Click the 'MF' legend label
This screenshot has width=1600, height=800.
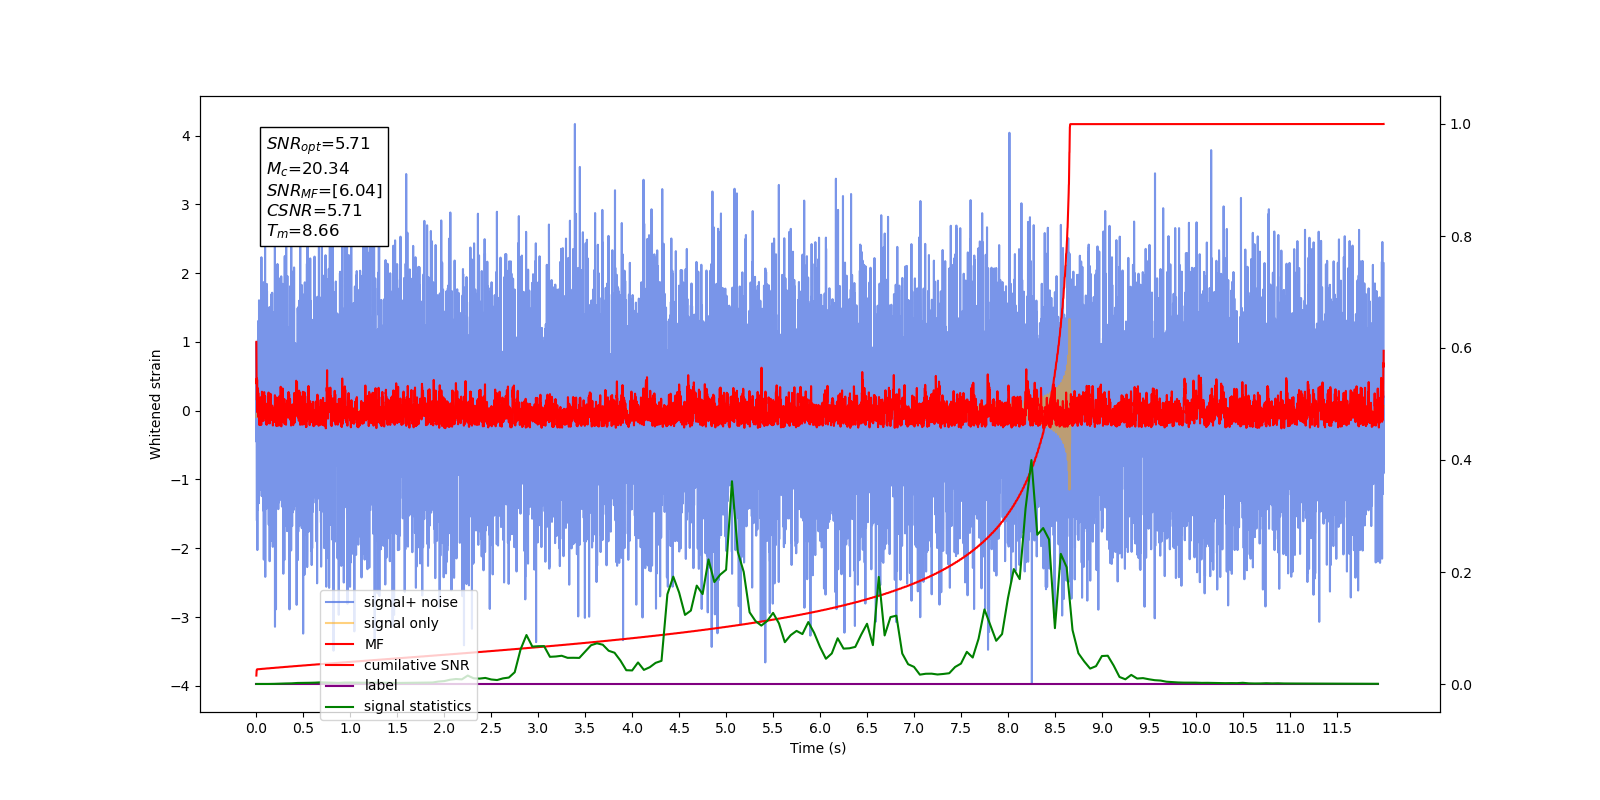tap(374, 644)
